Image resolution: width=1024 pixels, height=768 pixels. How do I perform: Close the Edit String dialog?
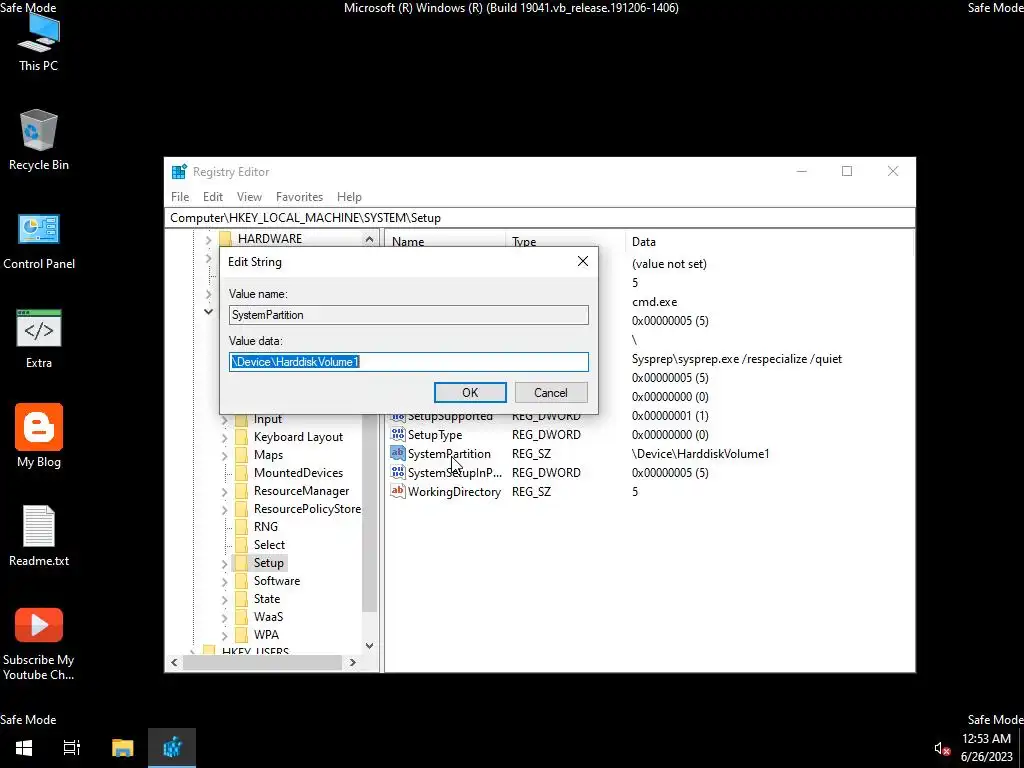[583, 261]
